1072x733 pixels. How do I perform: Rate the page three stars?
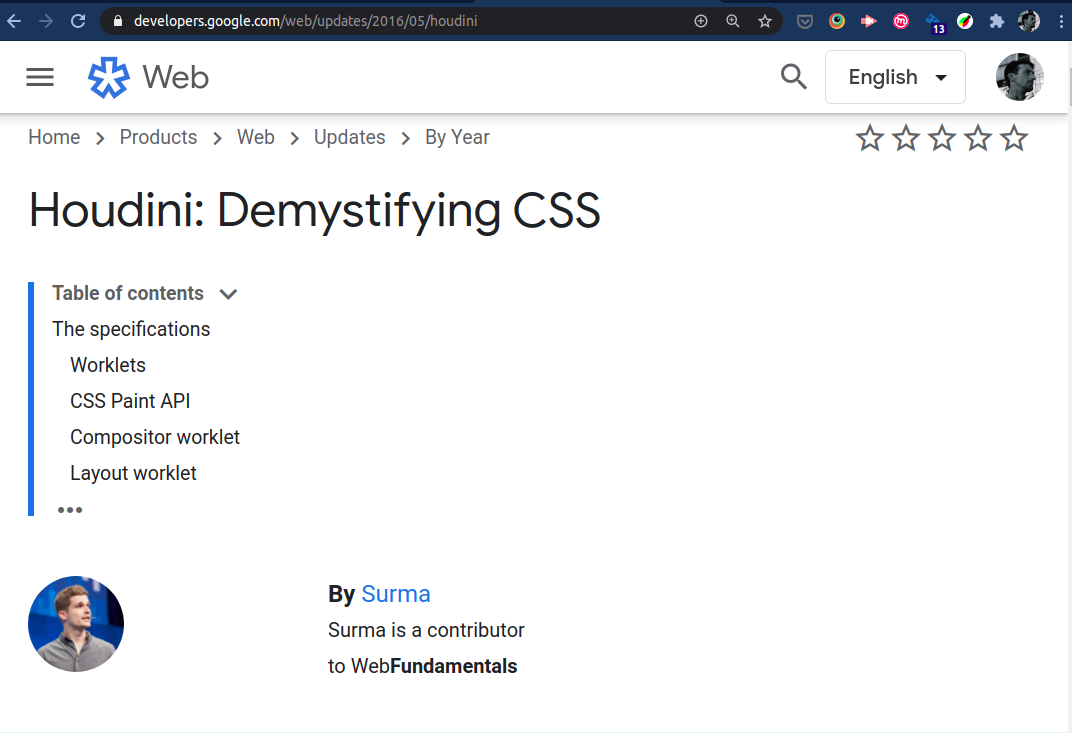click(942, 138)
